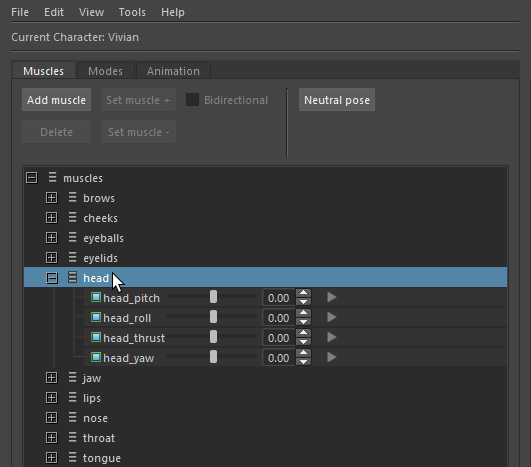Expand the brows muscle group

[x=51, y=198]
